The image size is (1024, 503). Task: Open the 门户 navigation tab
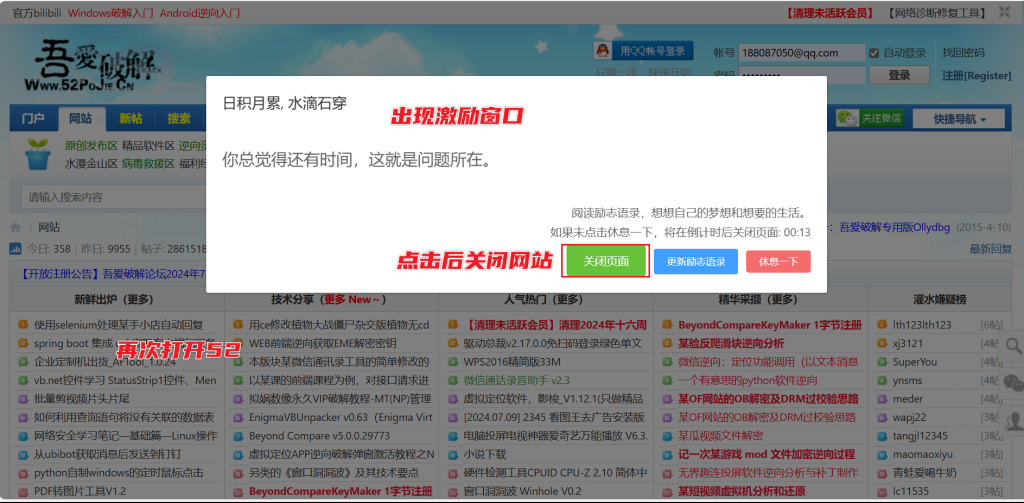coord(33,119)
